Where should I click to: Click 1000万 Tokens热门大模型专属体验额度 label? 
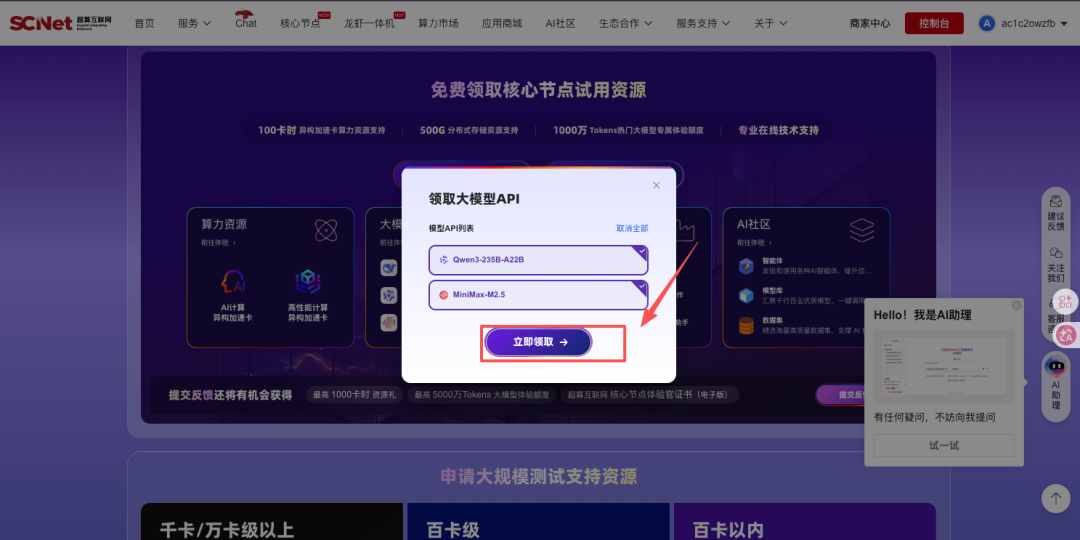(628, 130)
